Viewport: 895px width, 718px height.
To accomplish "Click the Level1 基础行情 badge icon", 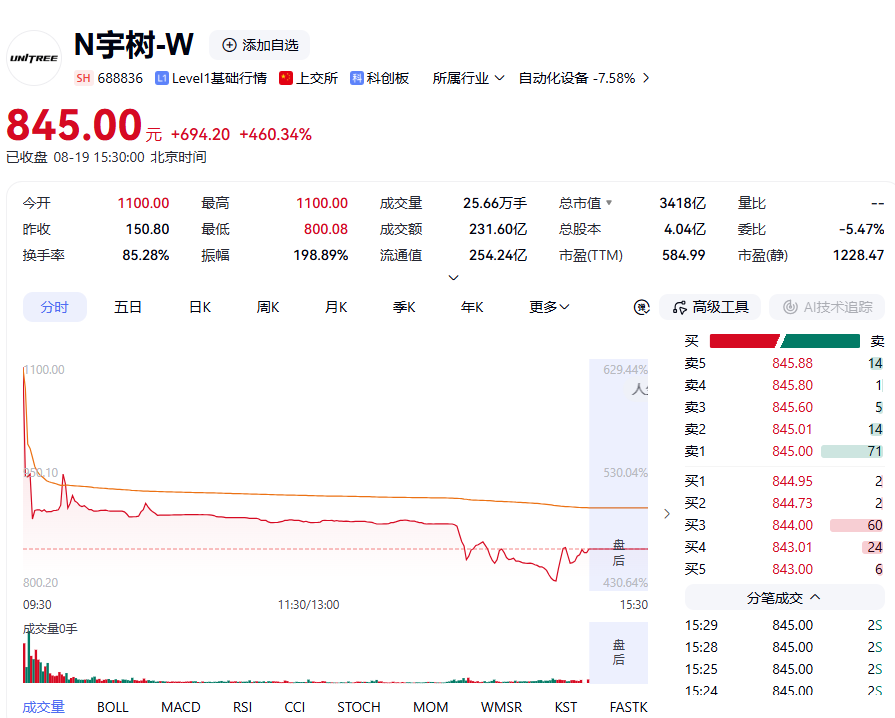I will pos(162,78).
